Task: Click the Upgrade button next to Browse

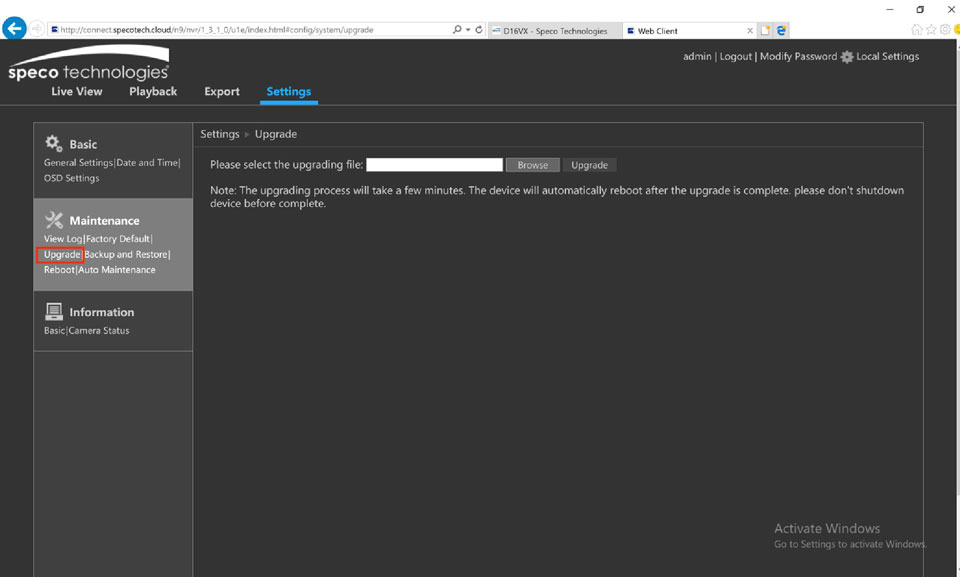Action: tap(589, 165)
